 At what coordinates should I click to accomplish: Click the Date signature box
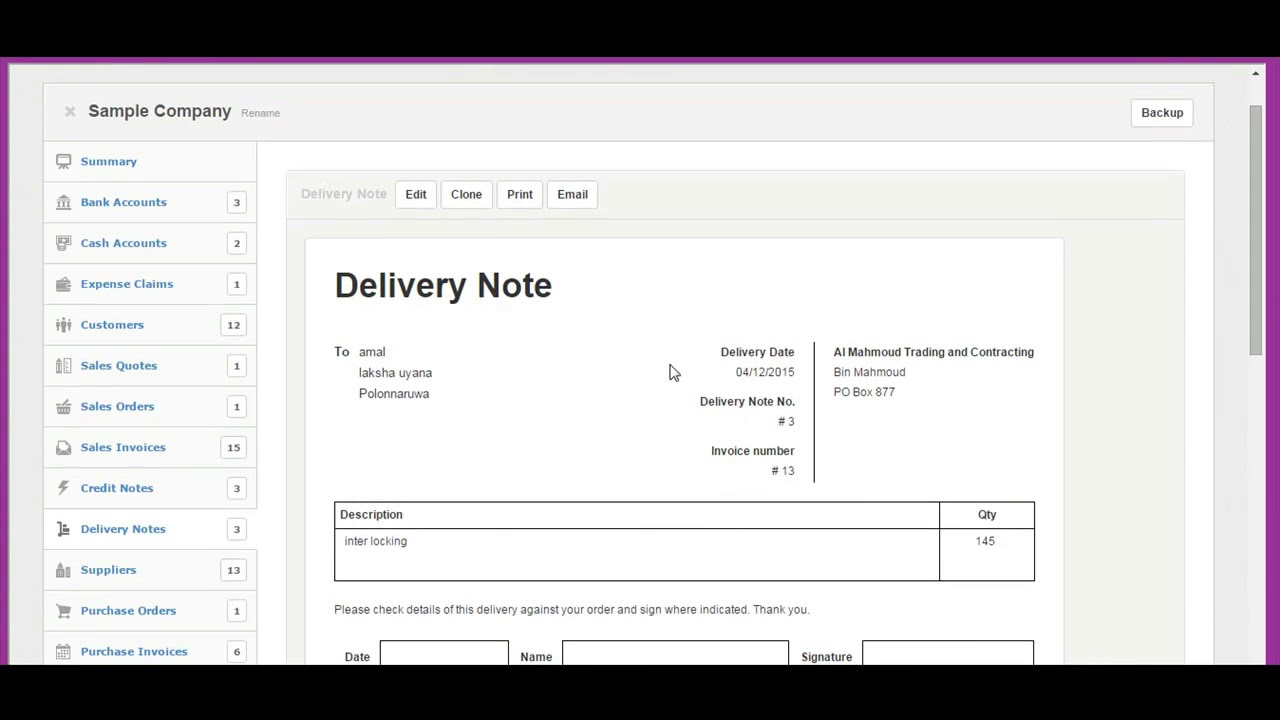[x=444, y=653]
